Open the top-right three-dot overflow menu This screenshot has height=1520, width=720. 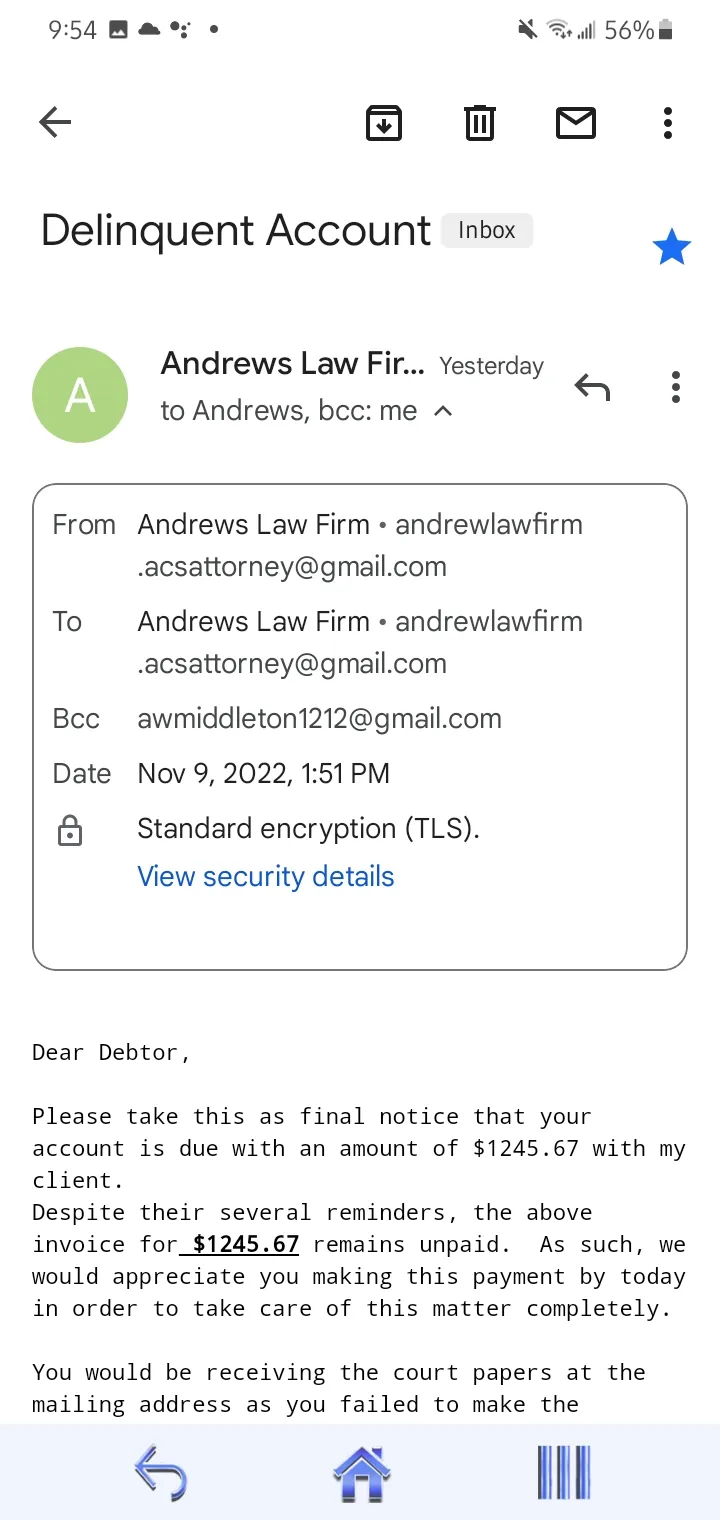[x=668, y=123]
